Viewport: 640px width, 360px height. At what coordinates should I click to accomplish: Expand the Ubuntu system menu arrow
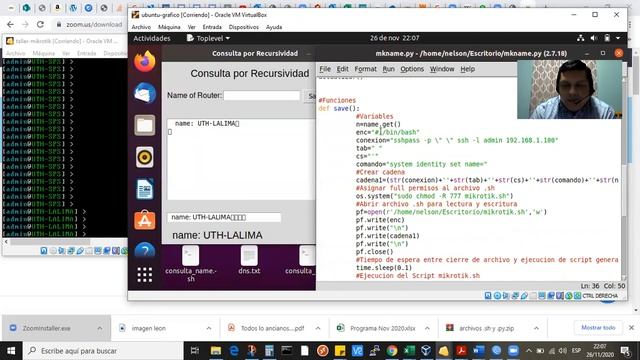pyautogui.click(x=618, y=38)
